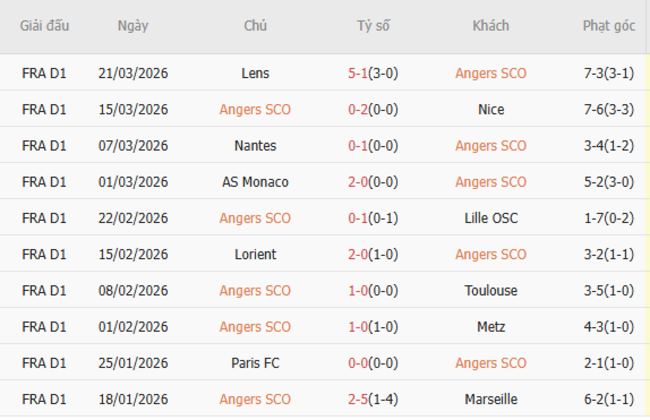Open the Marseille away team link
This screenshot has height=420, width=650.
point(491,399)
